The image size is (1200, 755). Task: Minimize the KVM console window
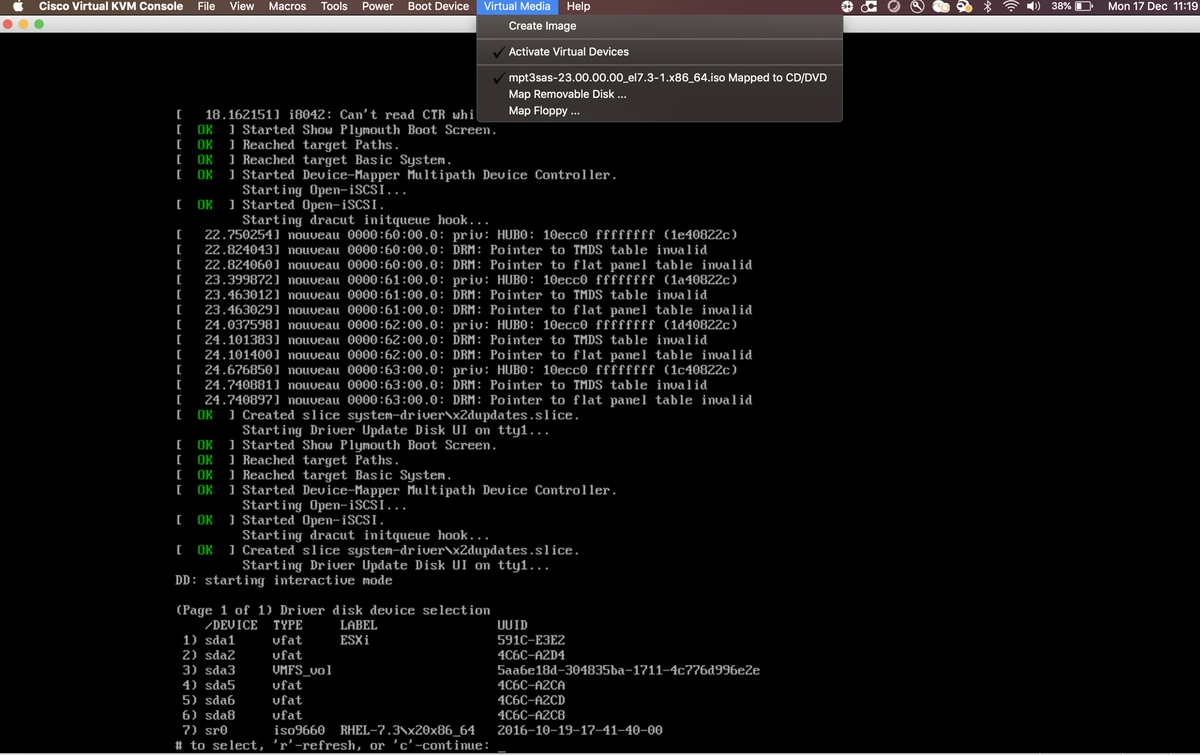pos(24,23)
